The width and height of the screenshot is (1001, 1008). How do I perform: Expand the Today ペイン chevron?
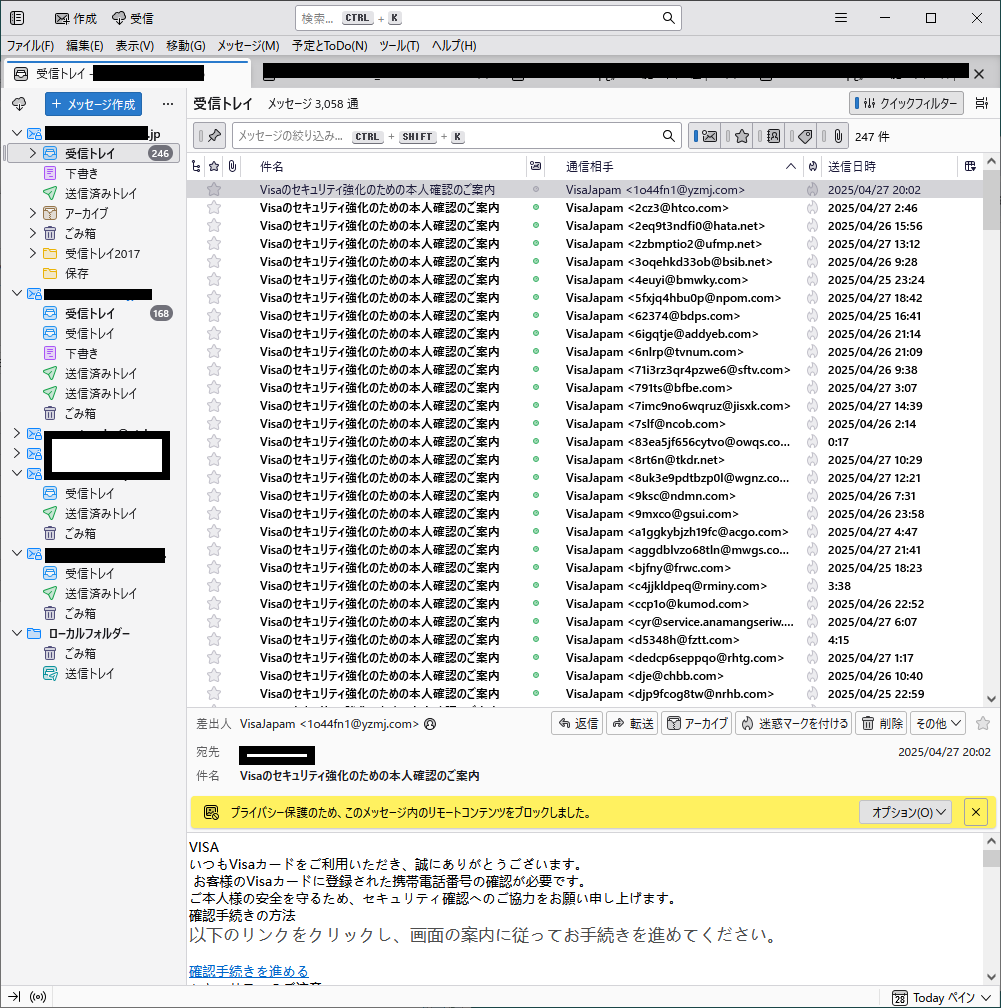[987, 998]
